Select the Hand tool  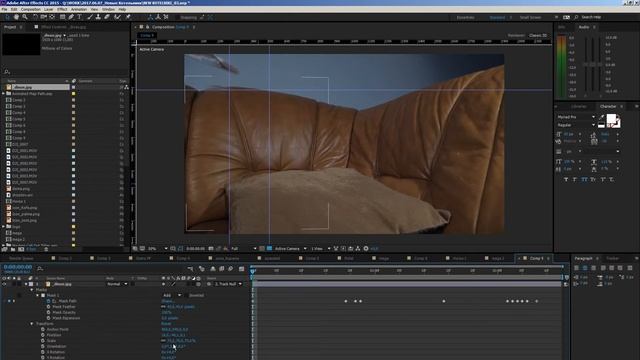16,17
